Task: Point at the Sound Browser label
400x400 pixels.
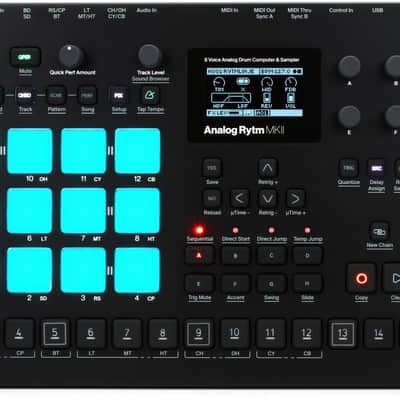Action: 150,79
